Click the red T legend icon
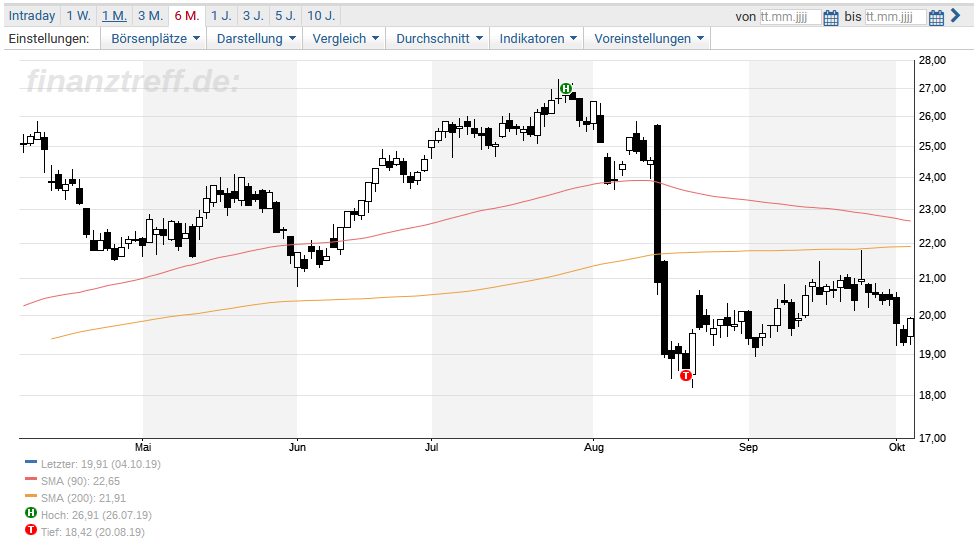This screenshot has width=980, height=541. pyautogui.click(x=31, y=530)
